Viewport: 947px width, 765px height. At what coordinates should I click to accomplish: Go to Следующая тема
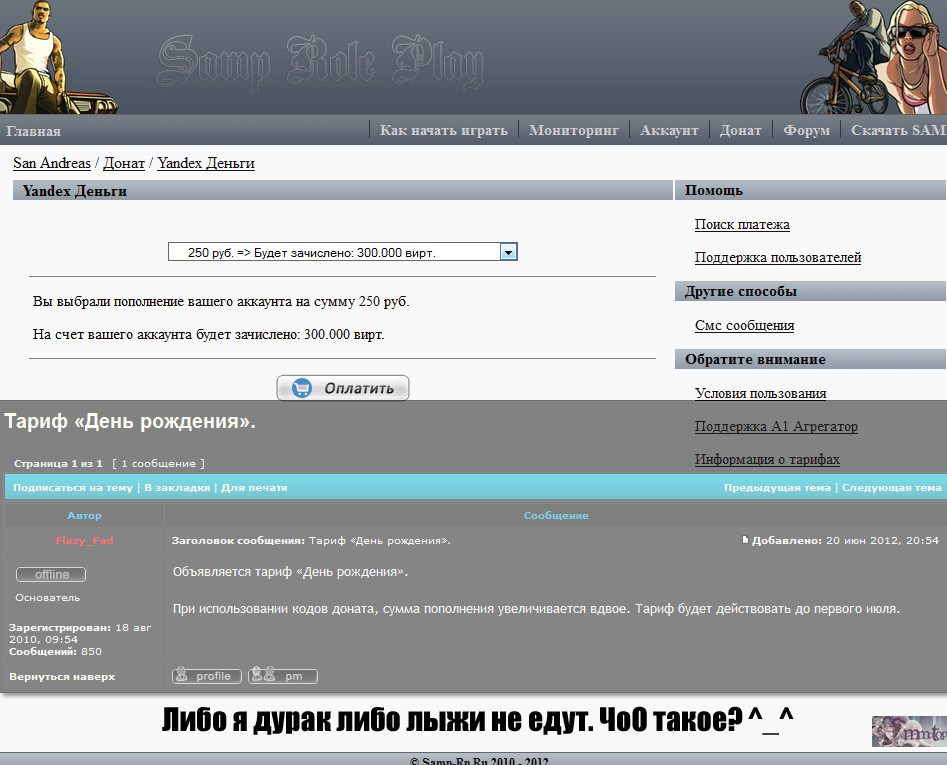pos(892,487)
